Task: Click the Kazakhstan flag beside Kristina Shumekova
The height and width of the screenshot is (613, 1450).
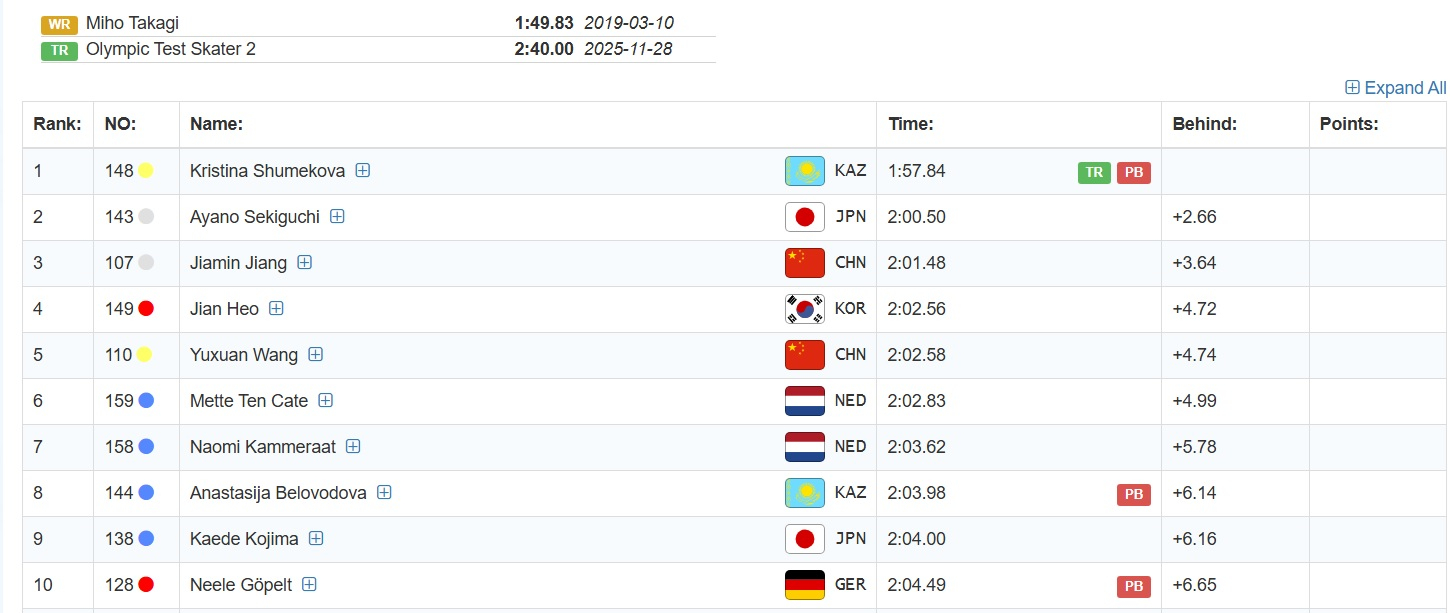Action: pyautogui.click(x=804, y=171)
